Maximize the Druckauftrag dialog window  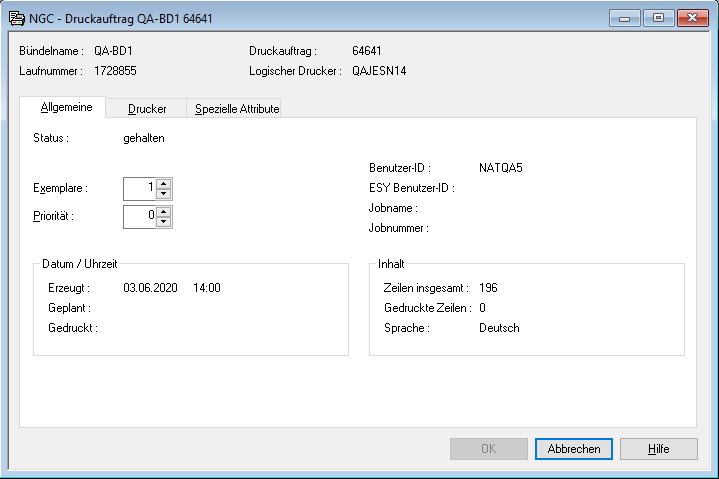[658, 18]
